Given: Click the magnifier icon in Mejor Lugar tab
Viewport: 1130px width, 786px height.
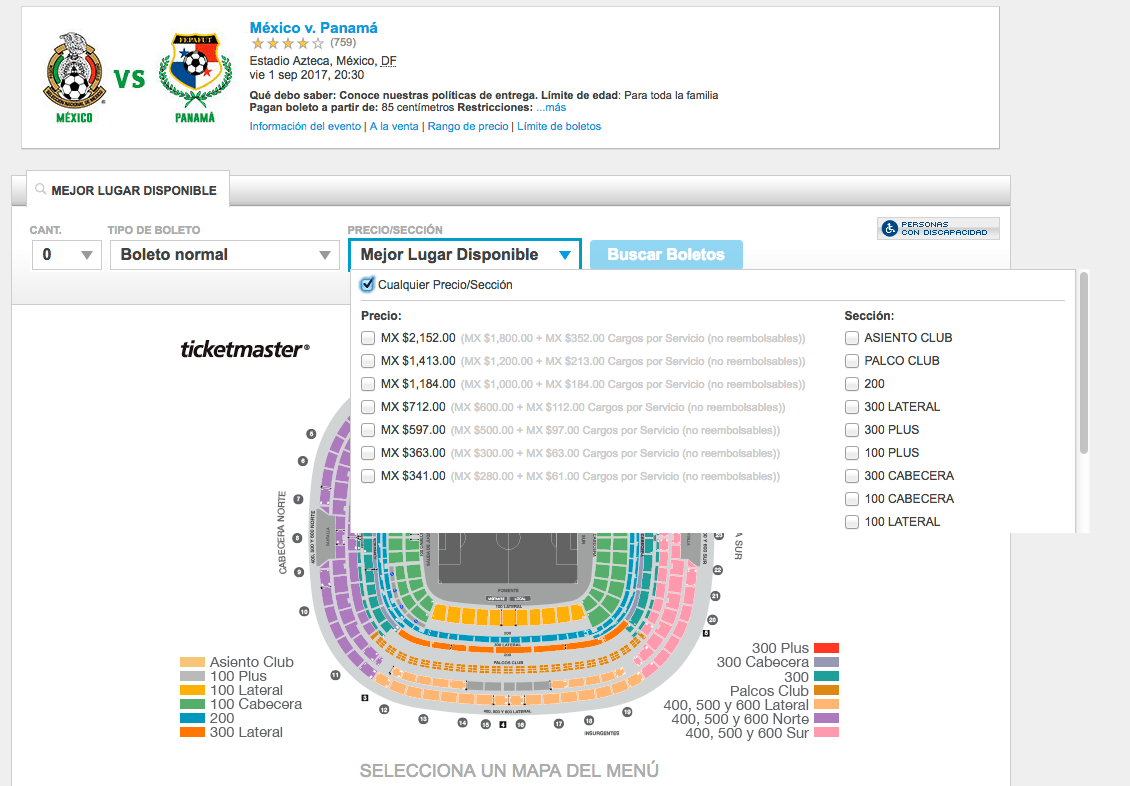Looking at the screenshot, I should point(40,189).
